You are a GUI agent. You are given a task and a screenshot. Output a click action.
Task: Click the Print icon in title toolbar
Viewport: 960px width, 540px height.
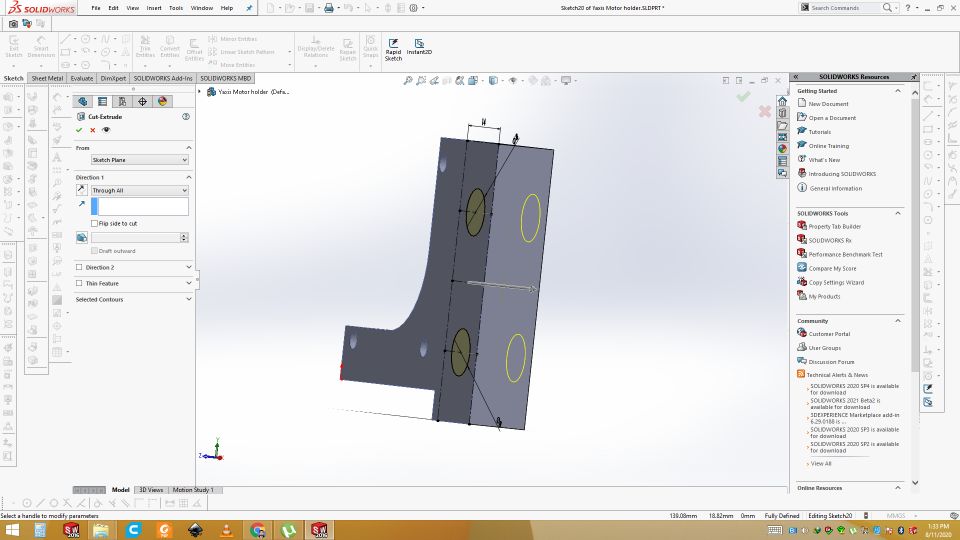[x=329, y=8]
